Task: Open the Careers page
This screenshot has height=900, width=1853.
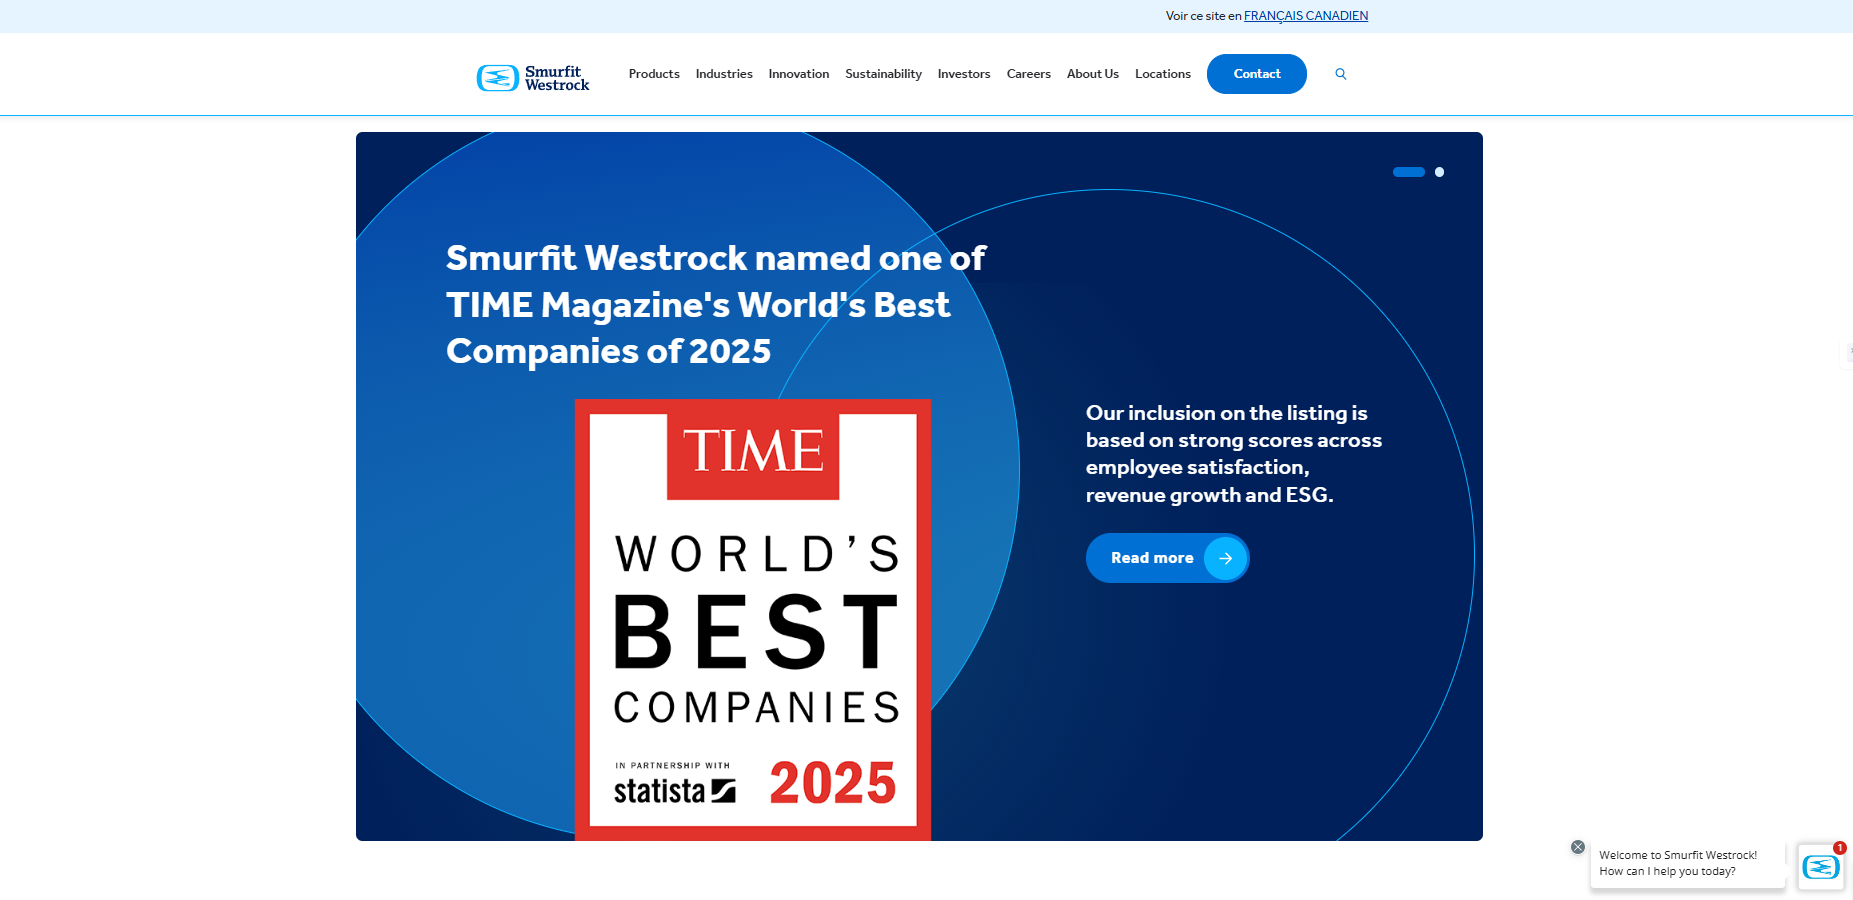Action: (x=1028, y=74)
